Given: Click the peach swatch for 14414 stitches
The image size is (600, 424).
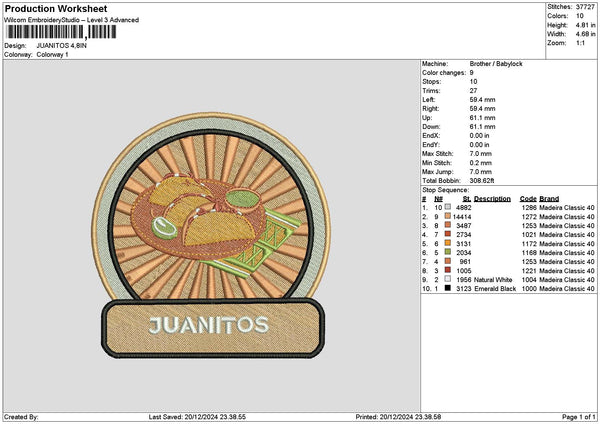Looking at the screenshot, I should [448, 216].
